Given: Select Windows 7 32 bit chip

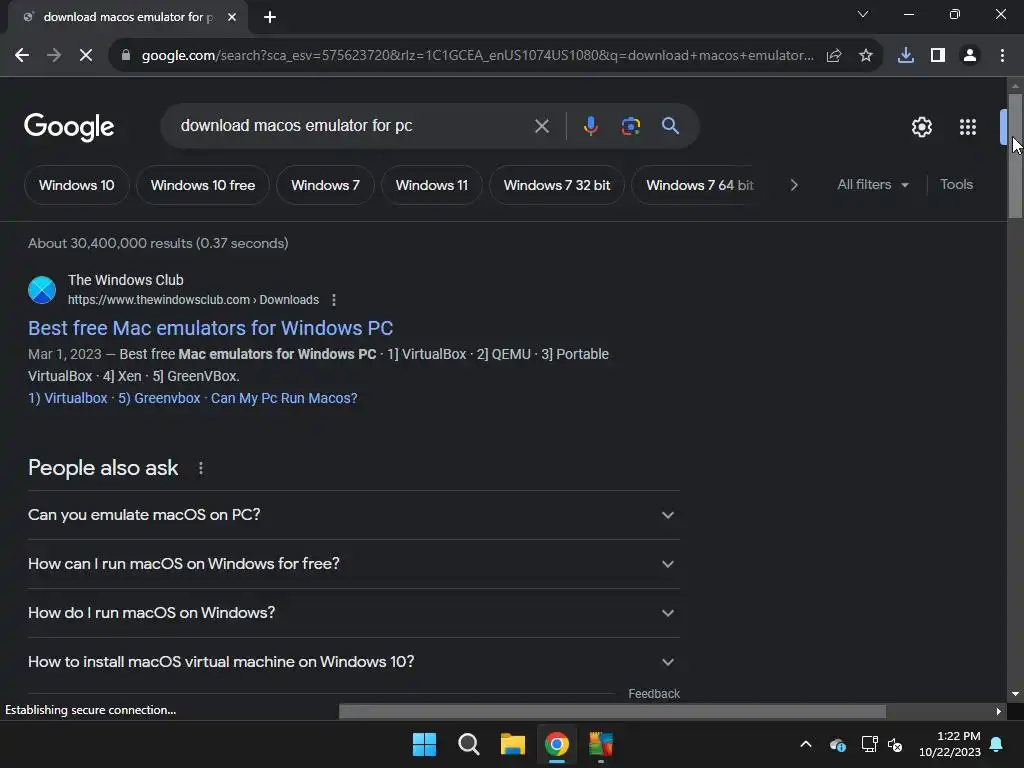Looking at the screenshot, I should click(x=556, y=185).
